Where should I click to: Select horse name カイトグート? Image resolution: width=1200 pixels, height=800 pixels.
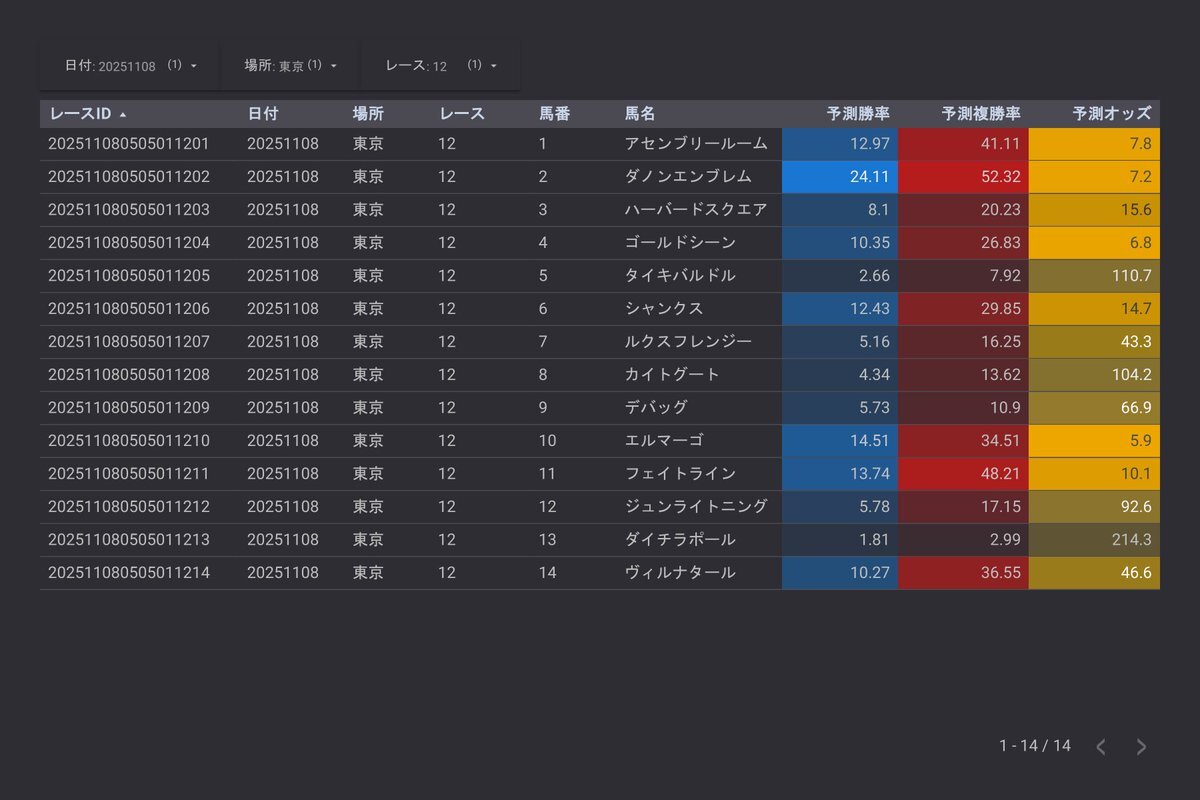672,375
